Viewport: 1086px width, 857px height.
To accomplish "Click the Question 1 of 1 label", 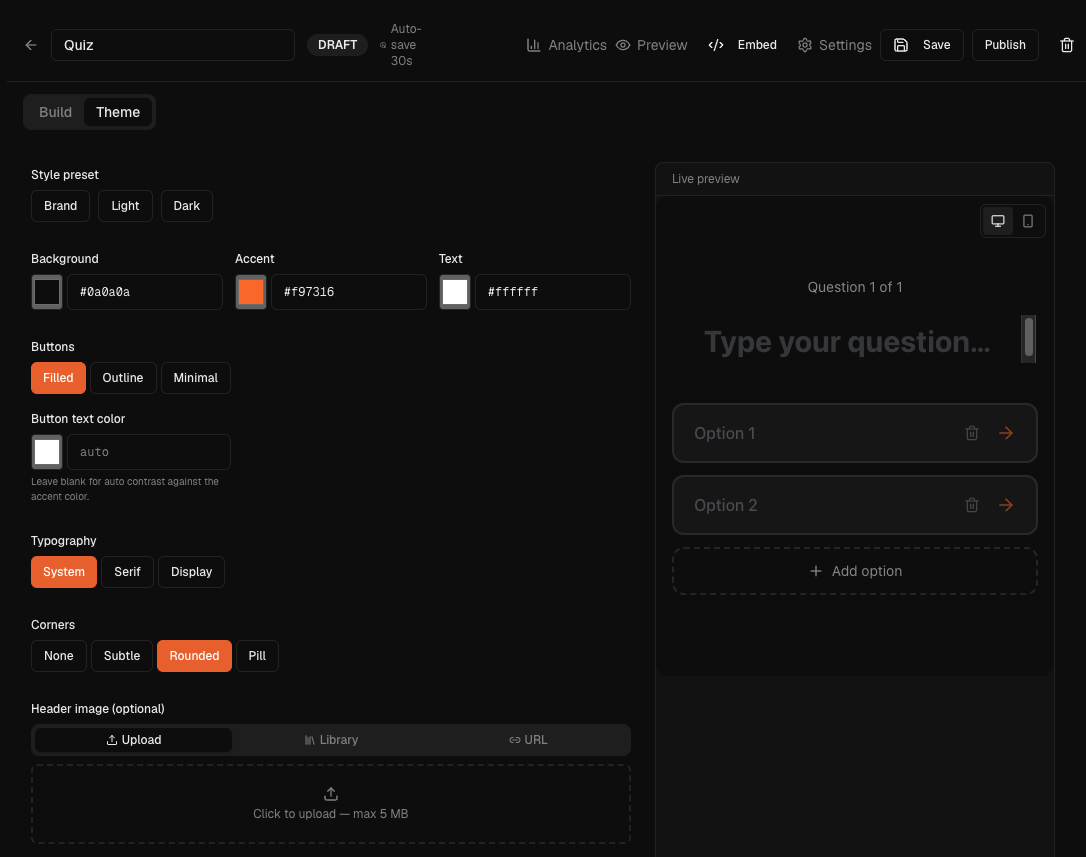I will (x=855, y=287).
